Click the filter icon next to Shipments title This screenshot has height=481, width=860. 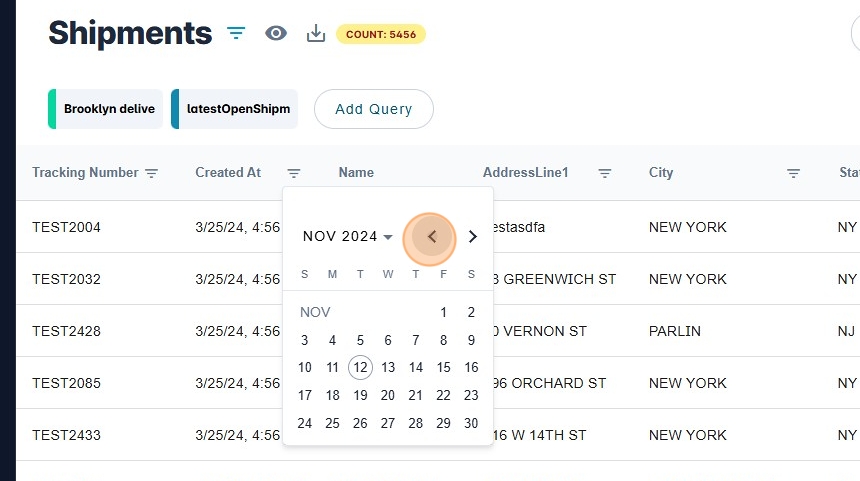[236, 33]
